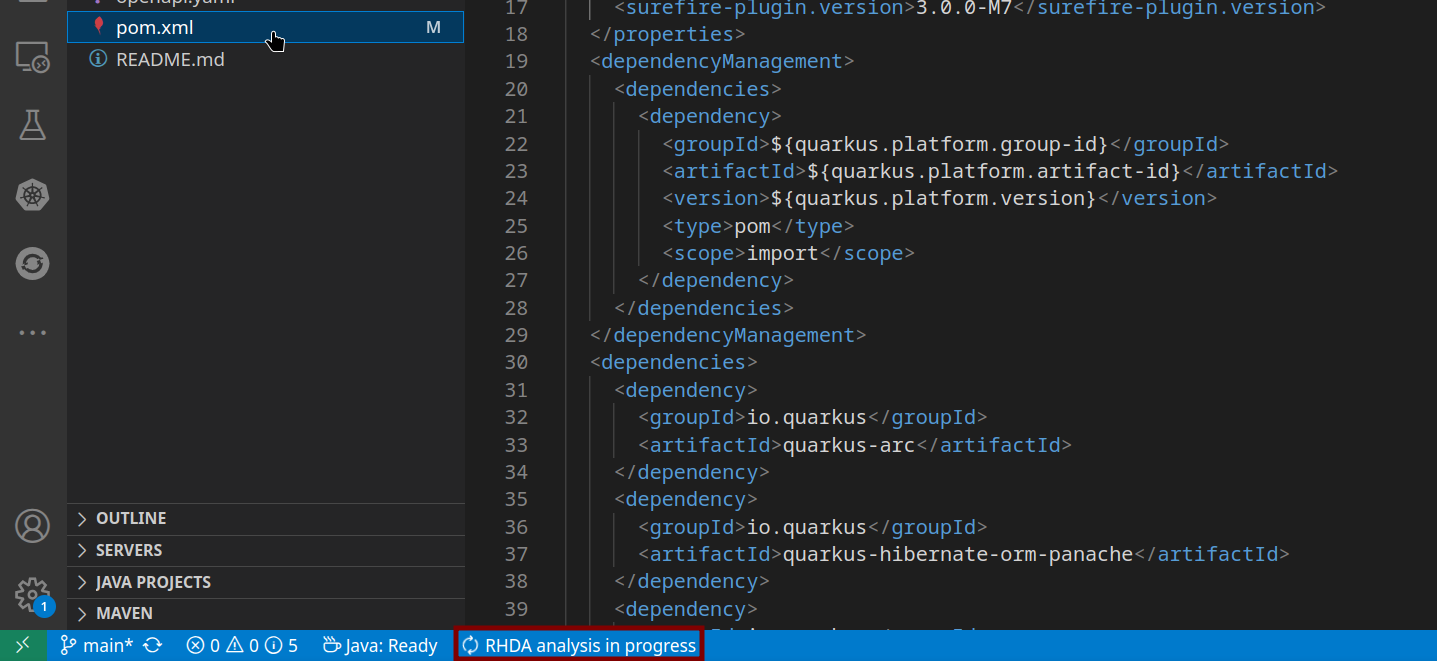Click the quarkus-hibernate-orm-panache artifactId text
Image resolution: width=1437 pixels, height=661 pixels.
click(x=957, y=554)
